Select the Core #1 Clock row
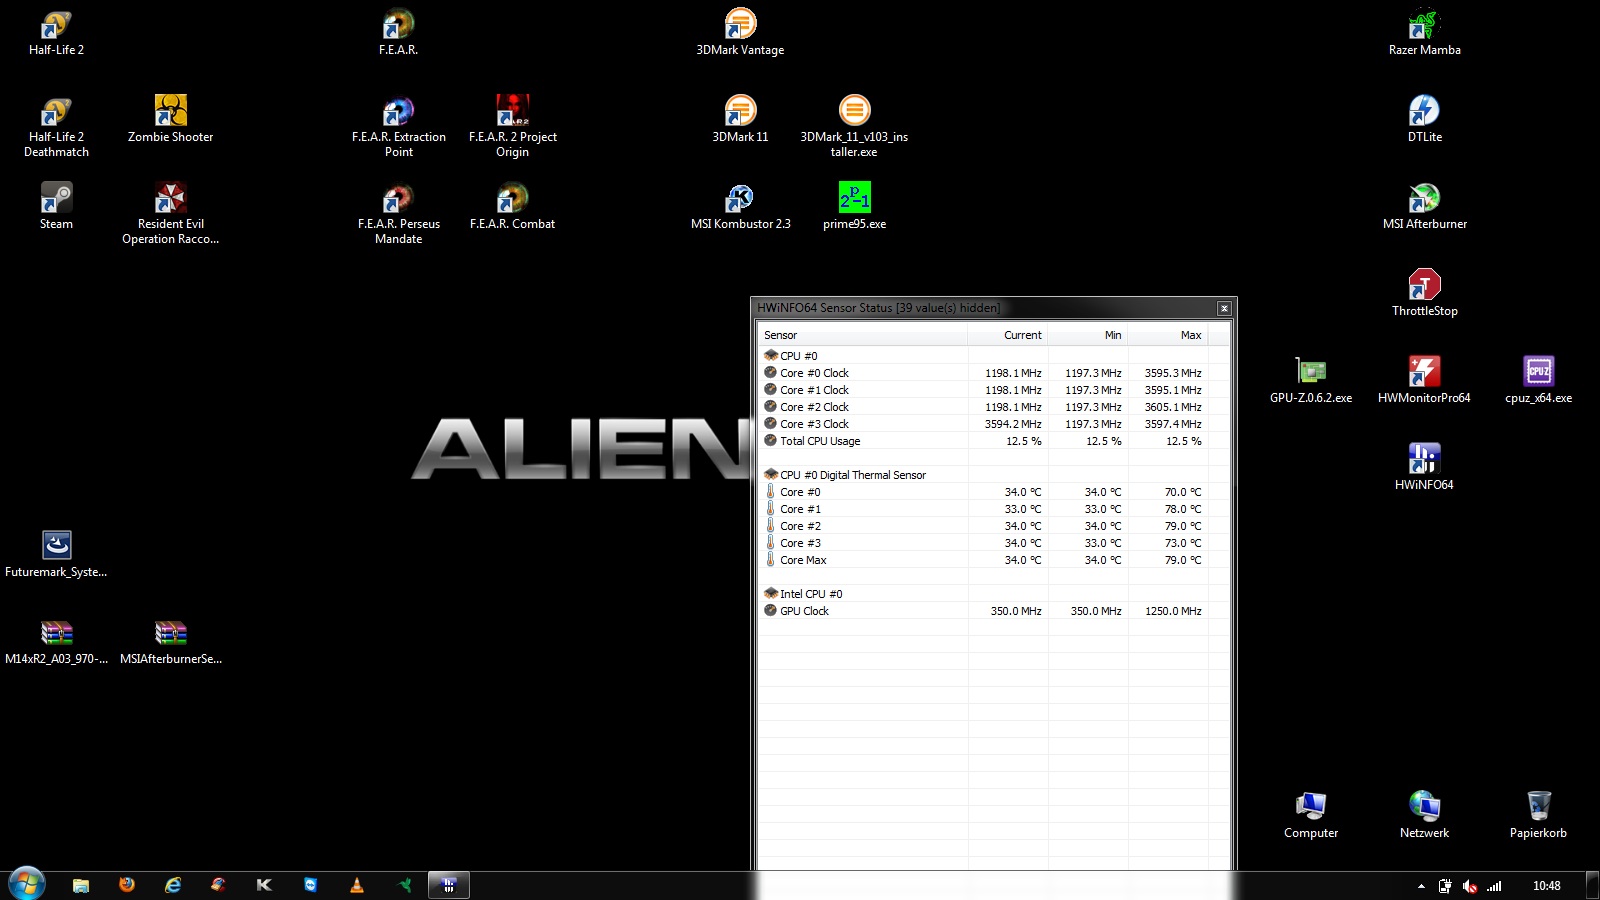1600x900 pixels. pos(993,390)
